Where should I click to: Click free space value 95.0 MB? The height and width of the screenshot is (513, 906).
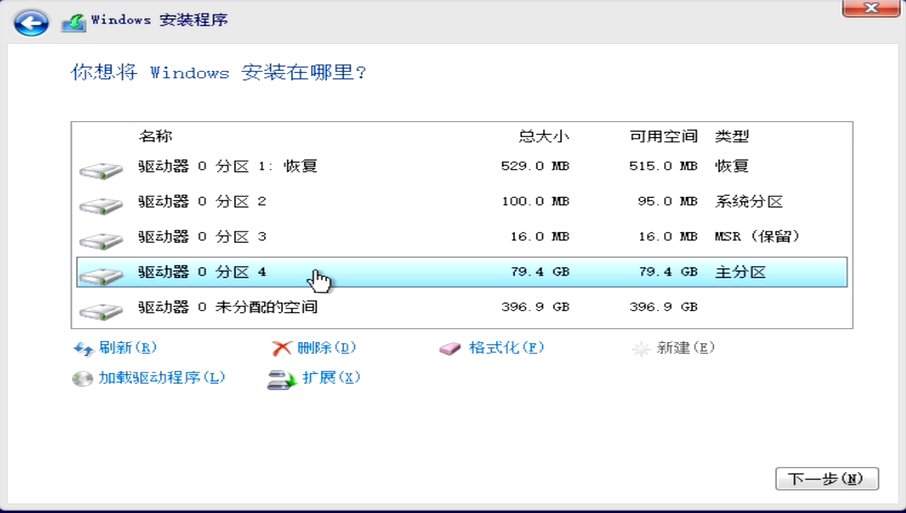pyautogui.click(x=667, y=202)
